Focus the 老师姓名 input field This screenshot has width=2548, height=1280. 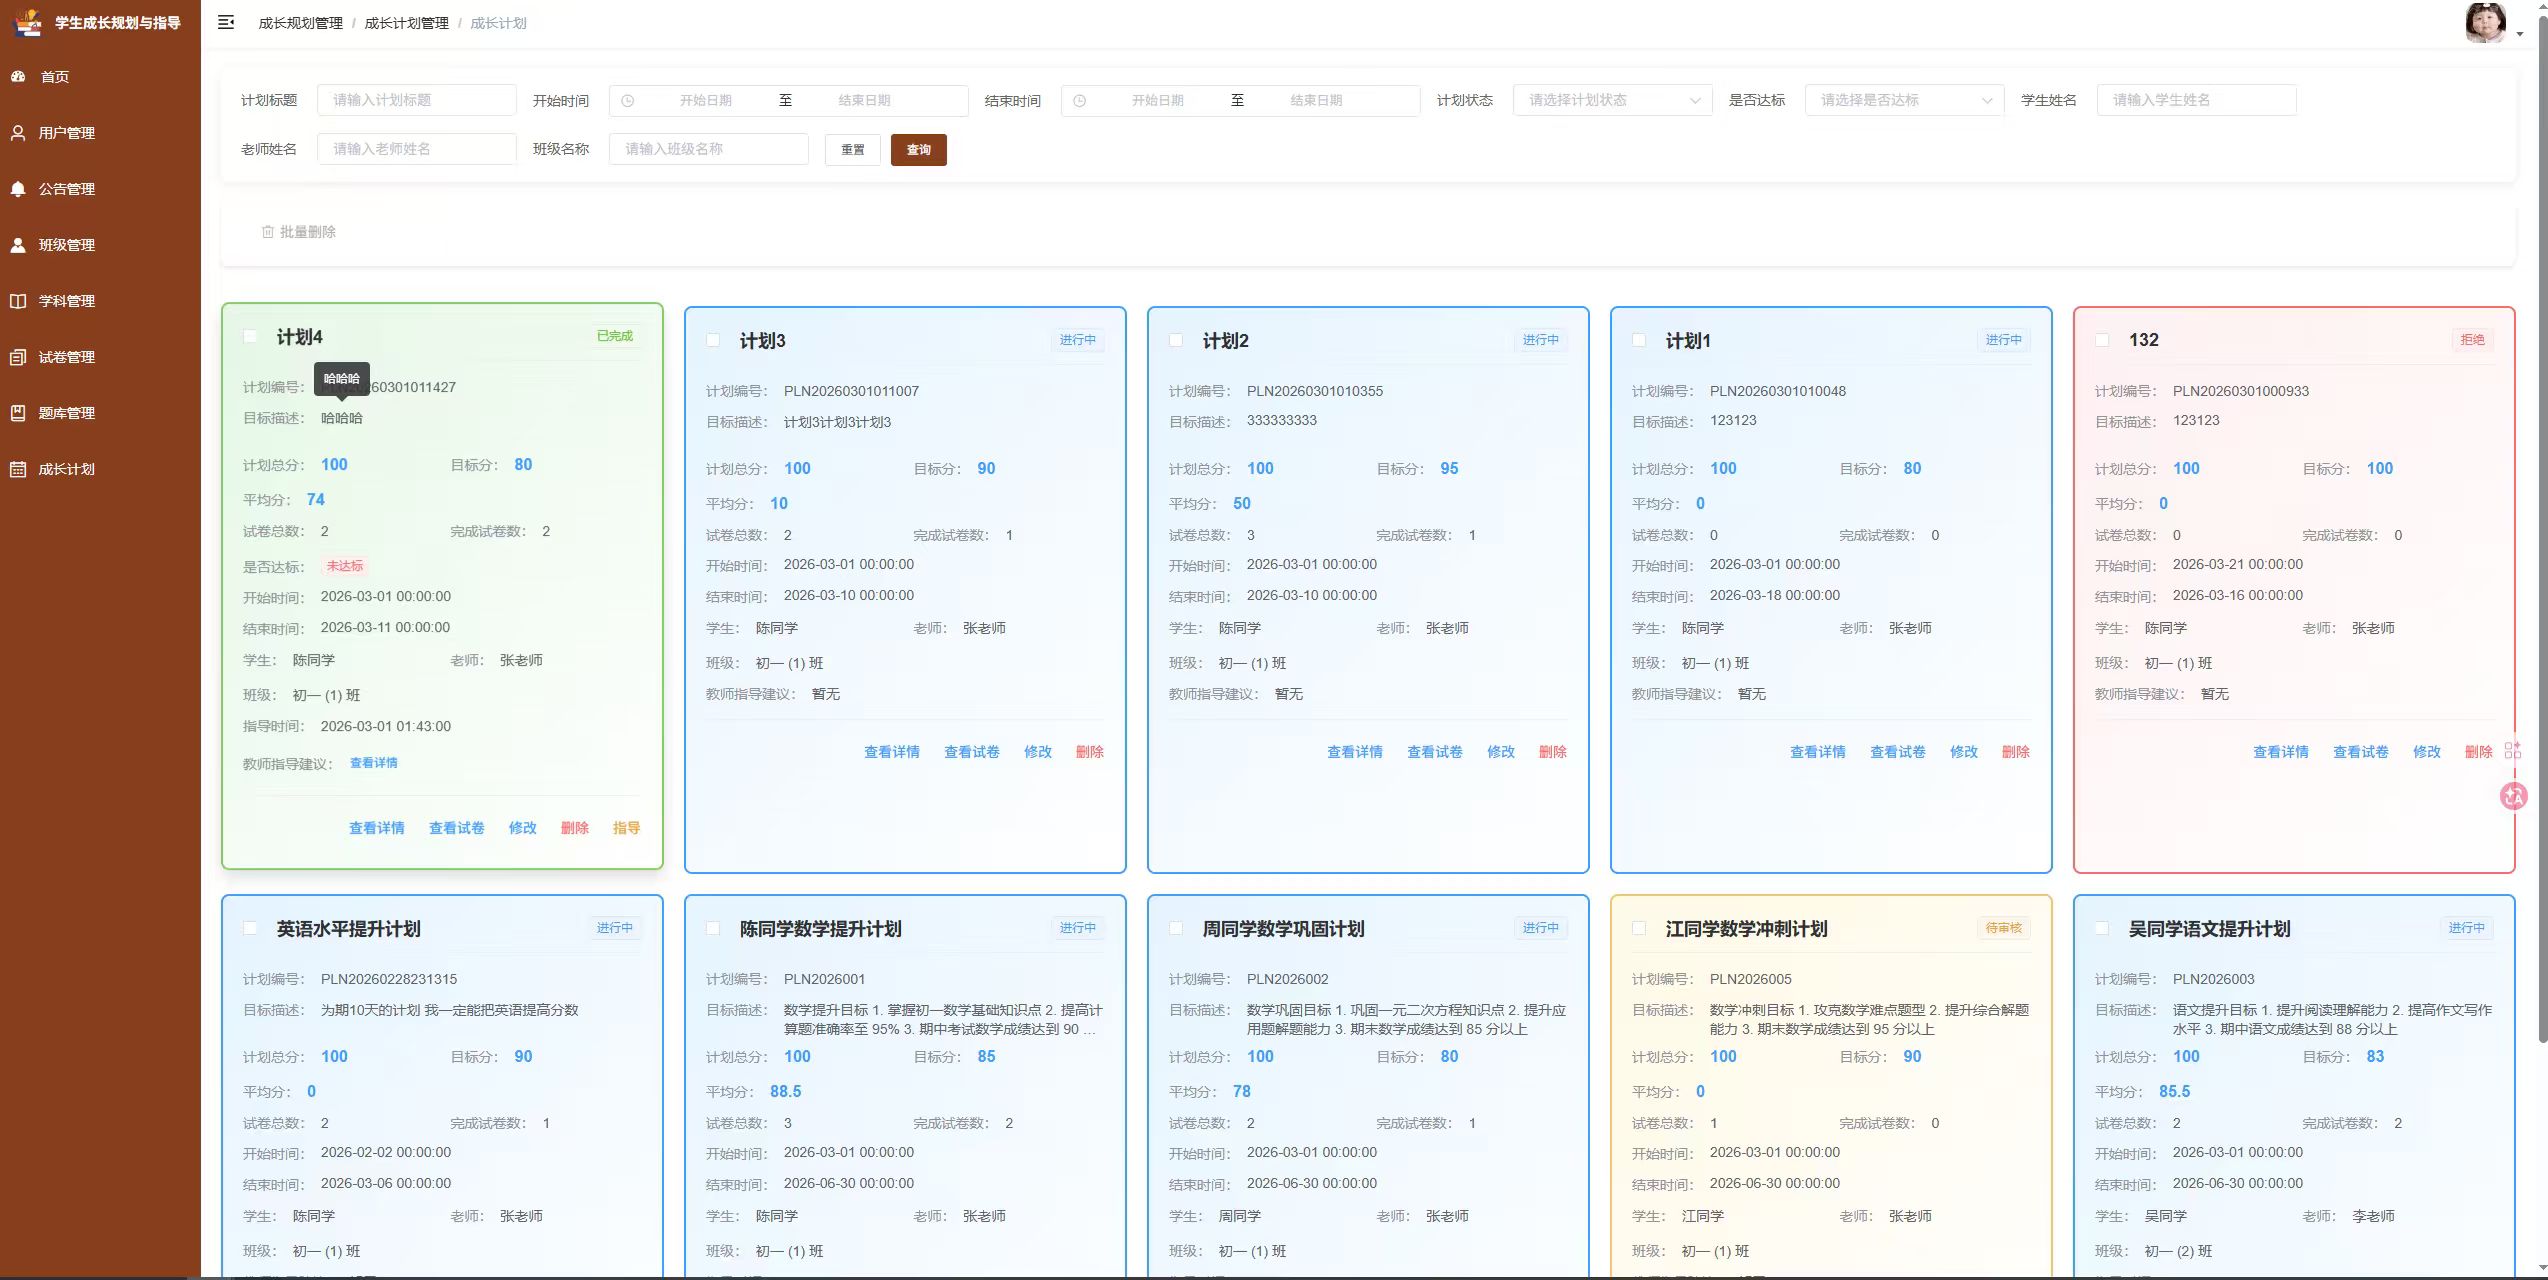tap(417, 149)
